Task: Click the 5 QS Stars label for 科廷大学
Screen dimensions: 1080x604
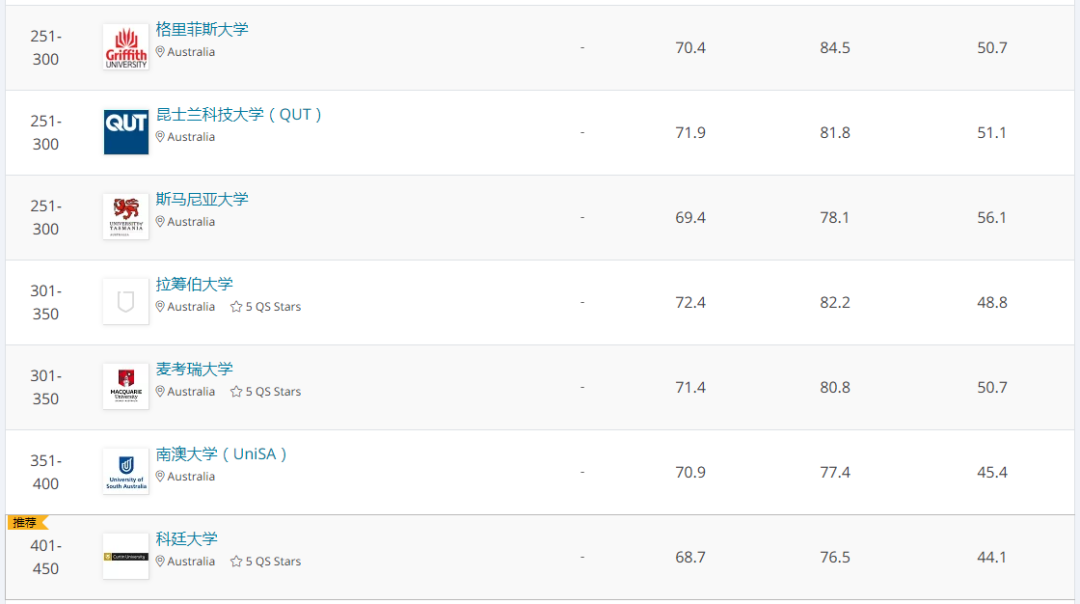Action: coord(273,562)
